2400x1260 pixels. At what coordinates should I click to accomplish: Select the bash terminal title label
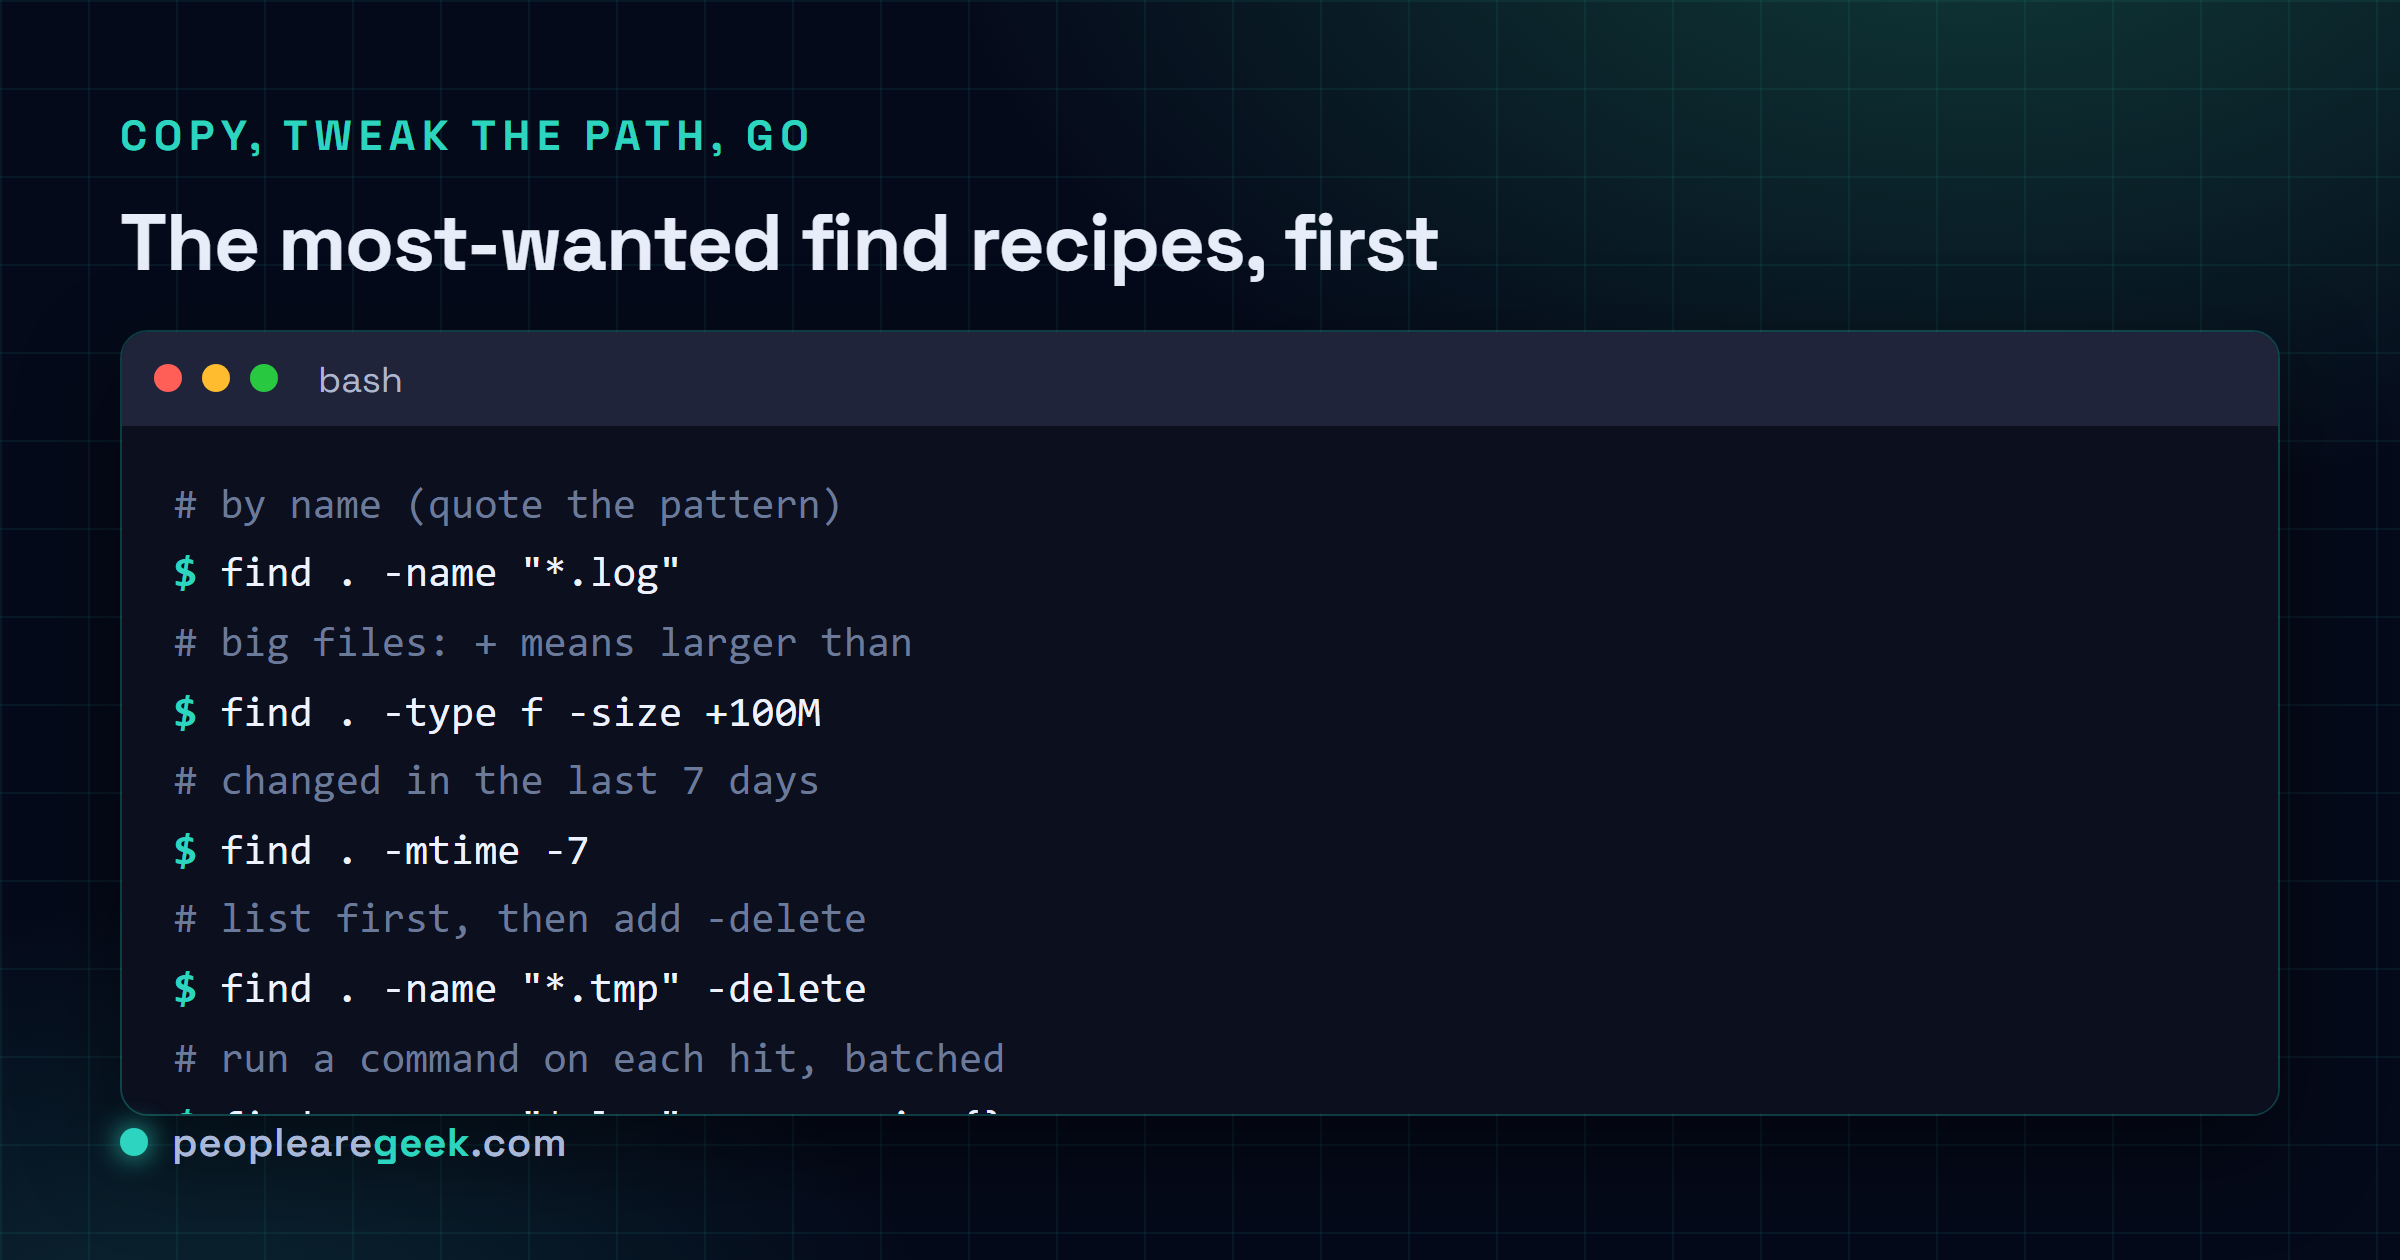click(360, 380)
